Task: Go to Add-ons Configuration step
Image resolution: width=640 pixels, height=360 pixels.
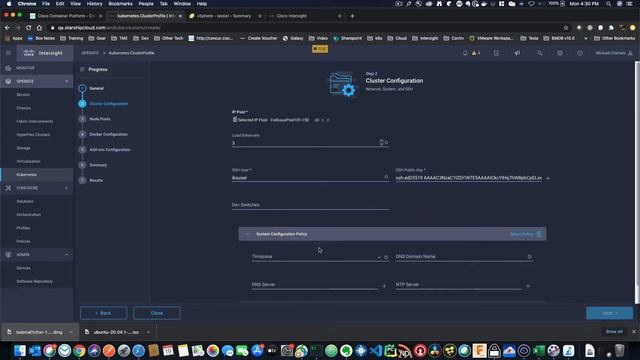Action: (x=109, y=150)
